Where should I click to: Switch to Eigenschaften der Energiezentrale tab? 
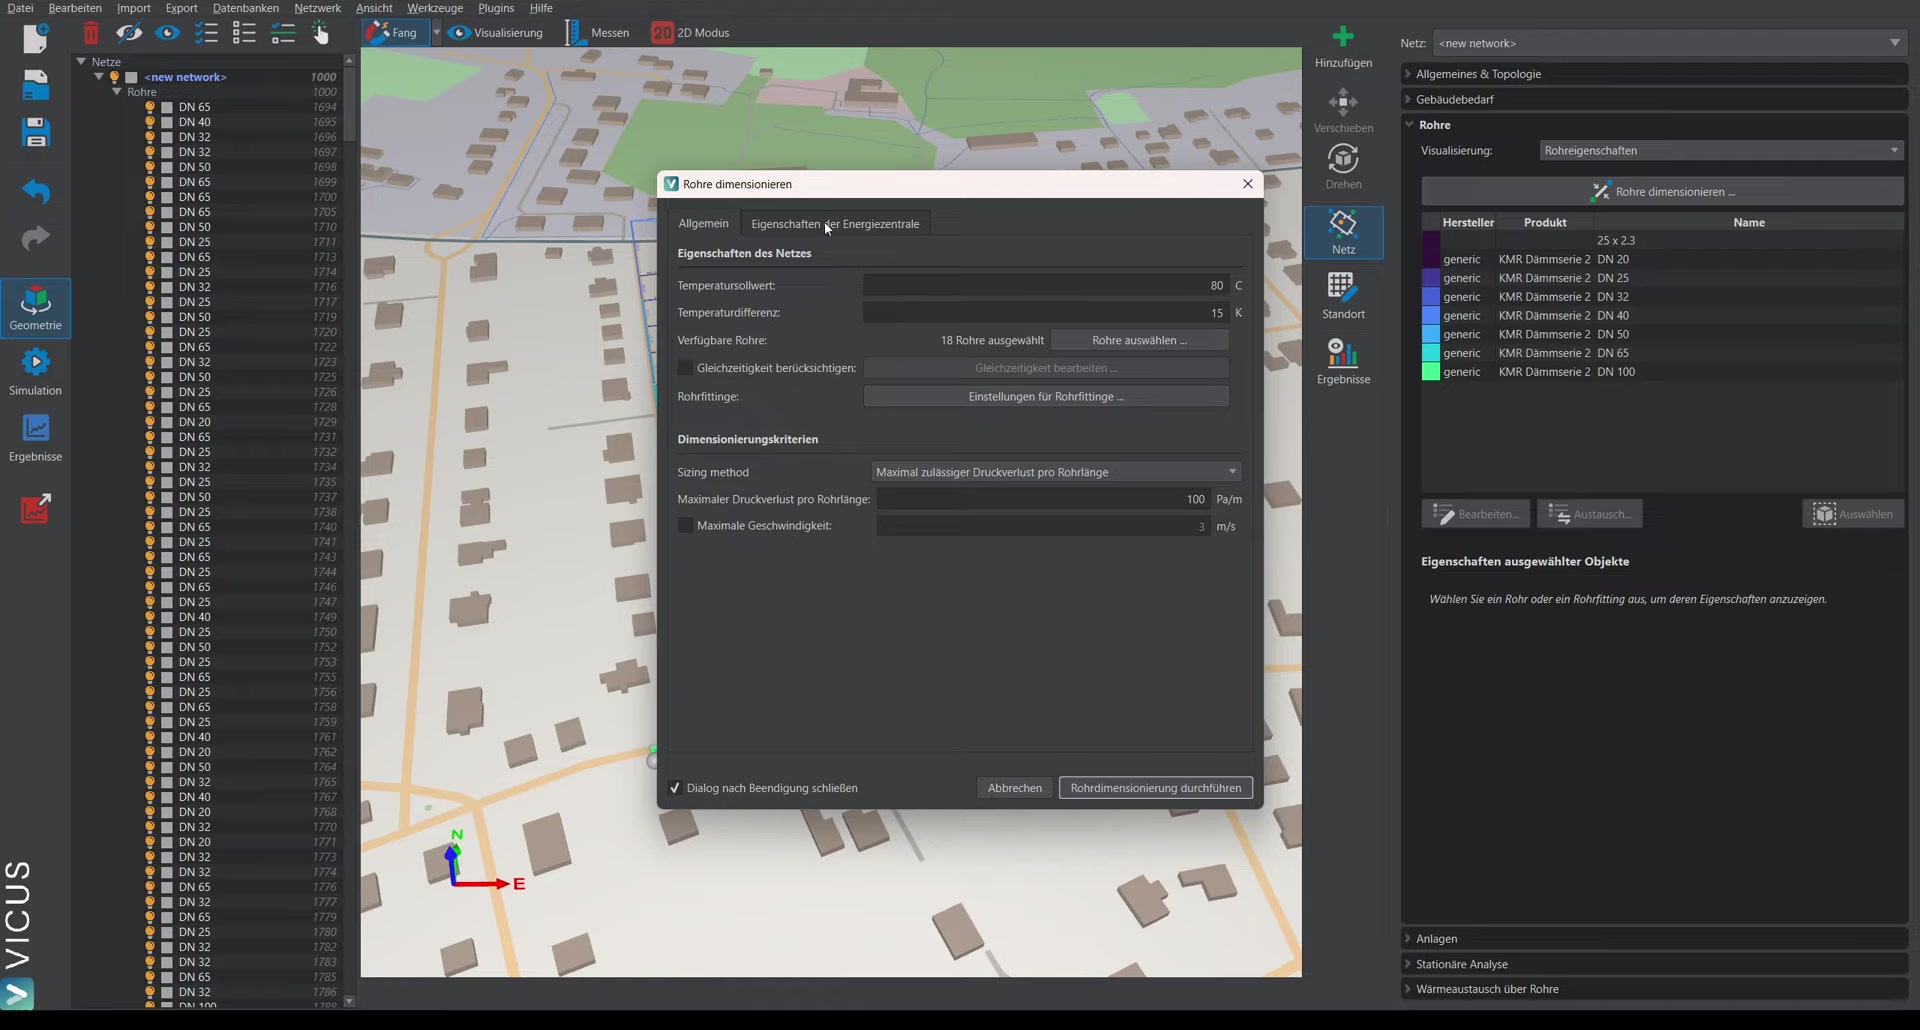coord(835,224)
